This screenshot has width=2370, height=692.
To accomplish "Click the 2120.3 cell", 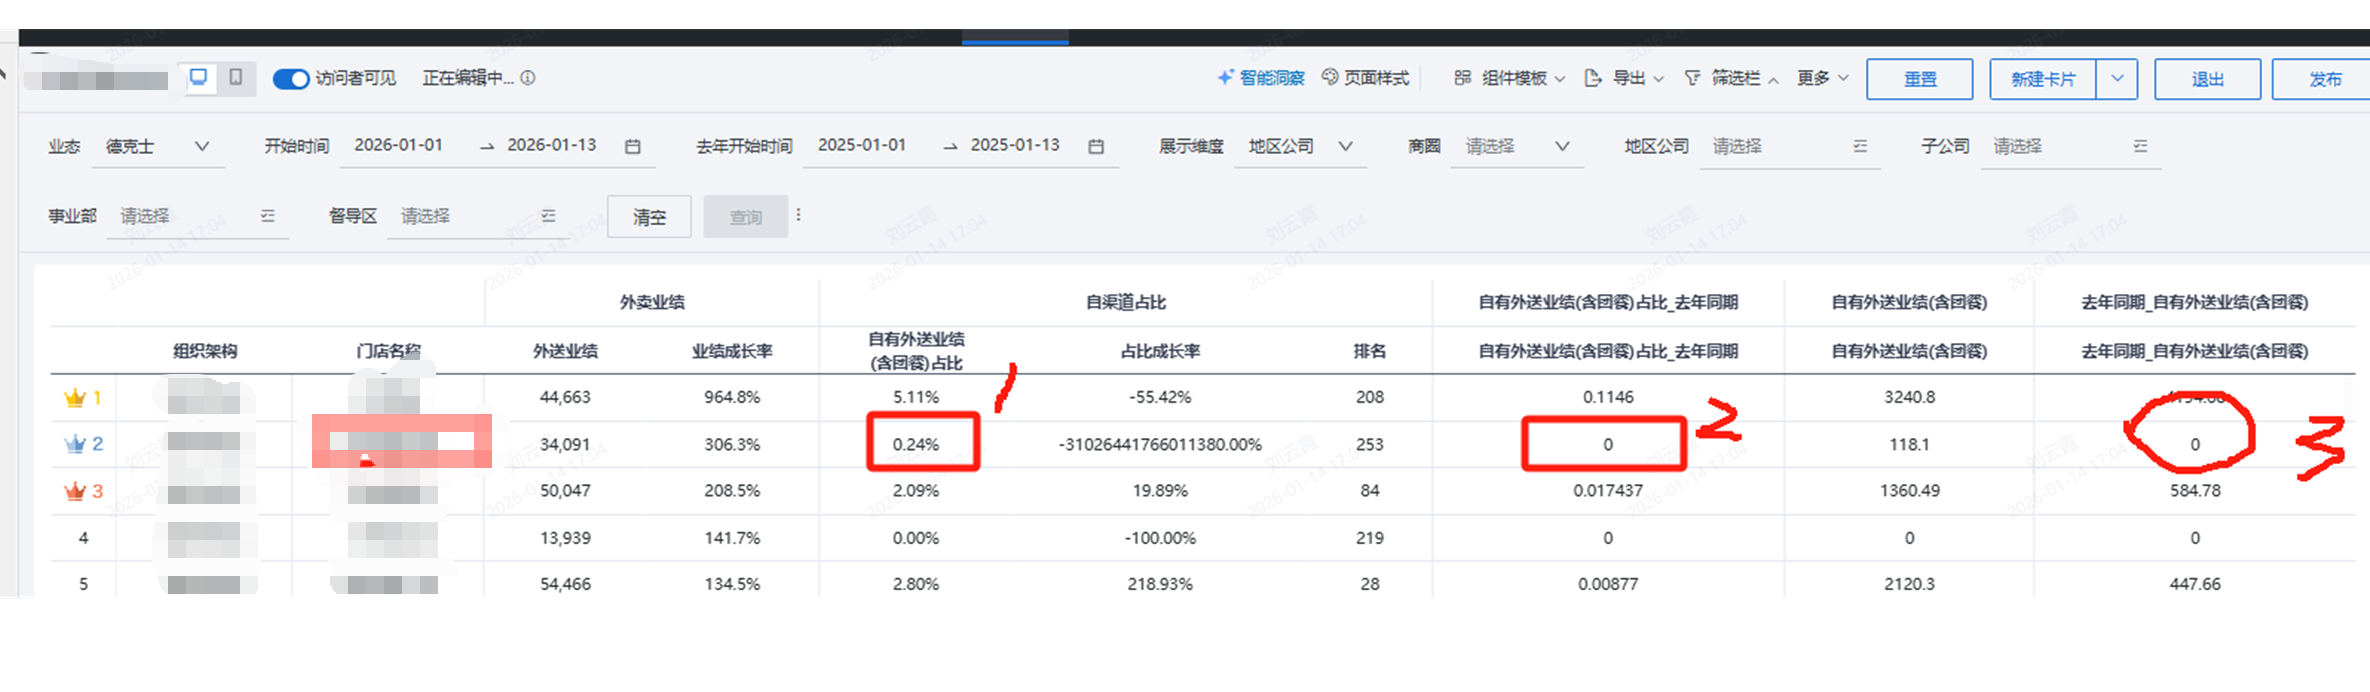I will (x=1909, y=584).
